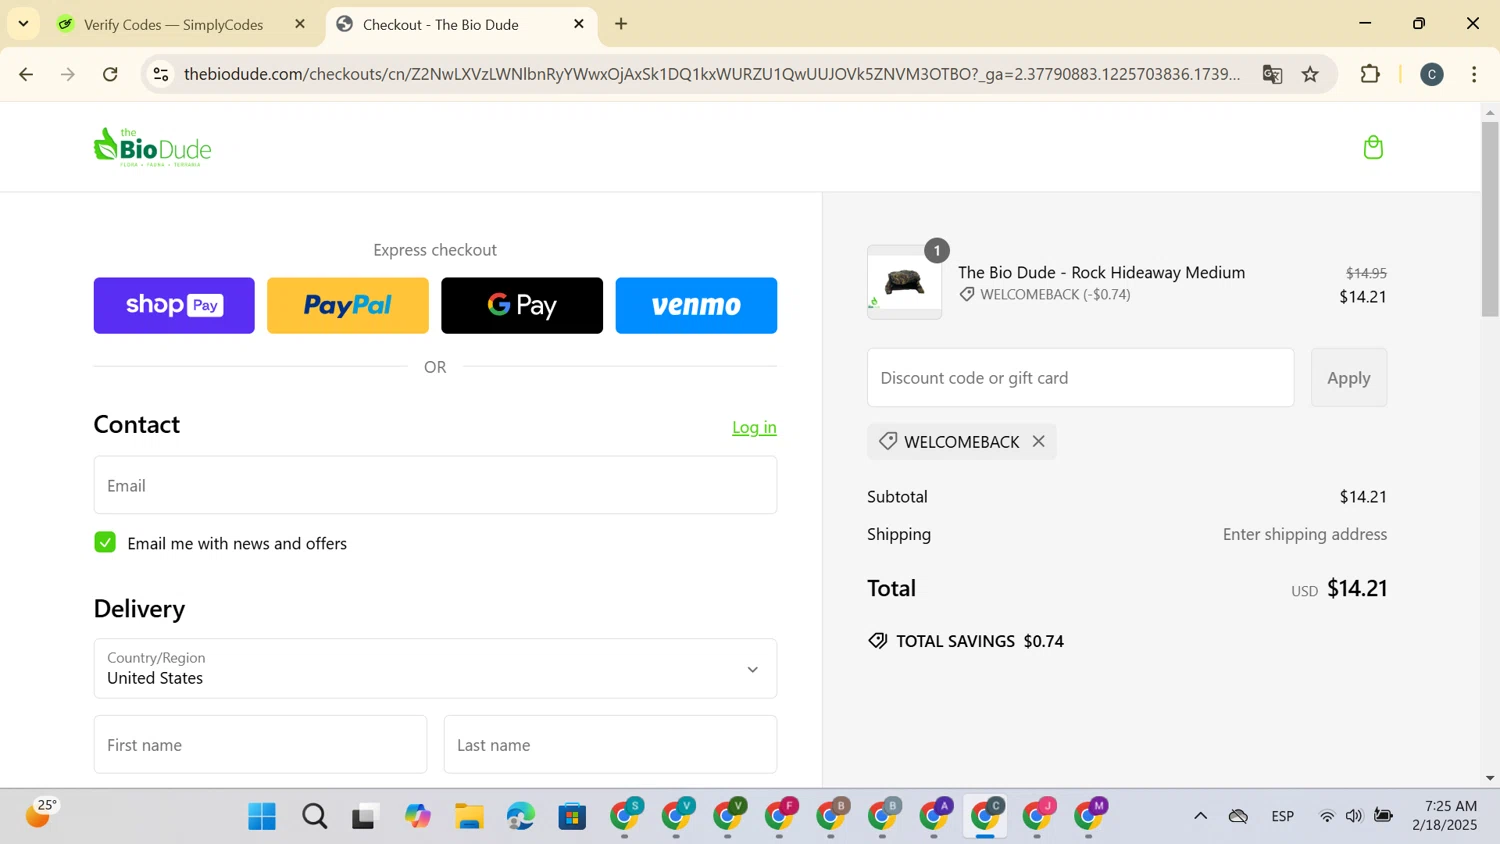Viewport: 1500px width, 844px height.
Task: Open Wi-Fi network settings in tray
Action: click(x=1327, y=816)
